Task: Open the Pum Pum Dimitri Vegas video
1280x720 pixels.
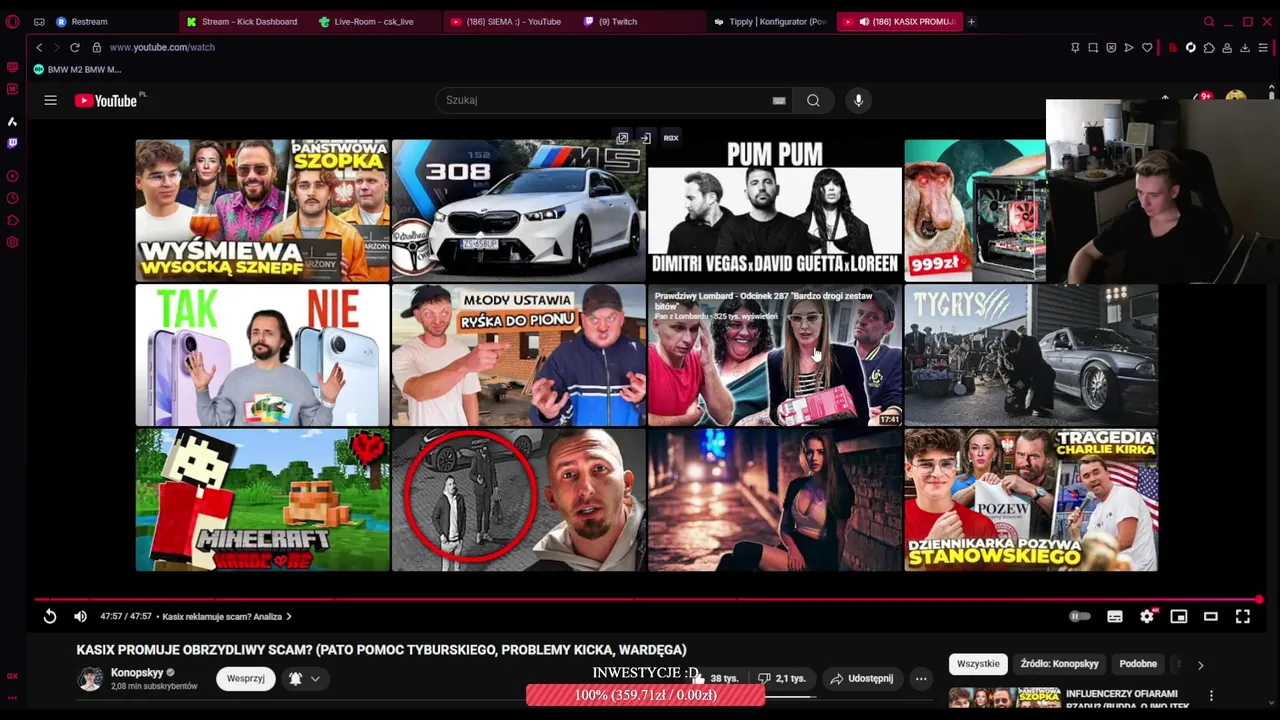Action: point(774,210)
